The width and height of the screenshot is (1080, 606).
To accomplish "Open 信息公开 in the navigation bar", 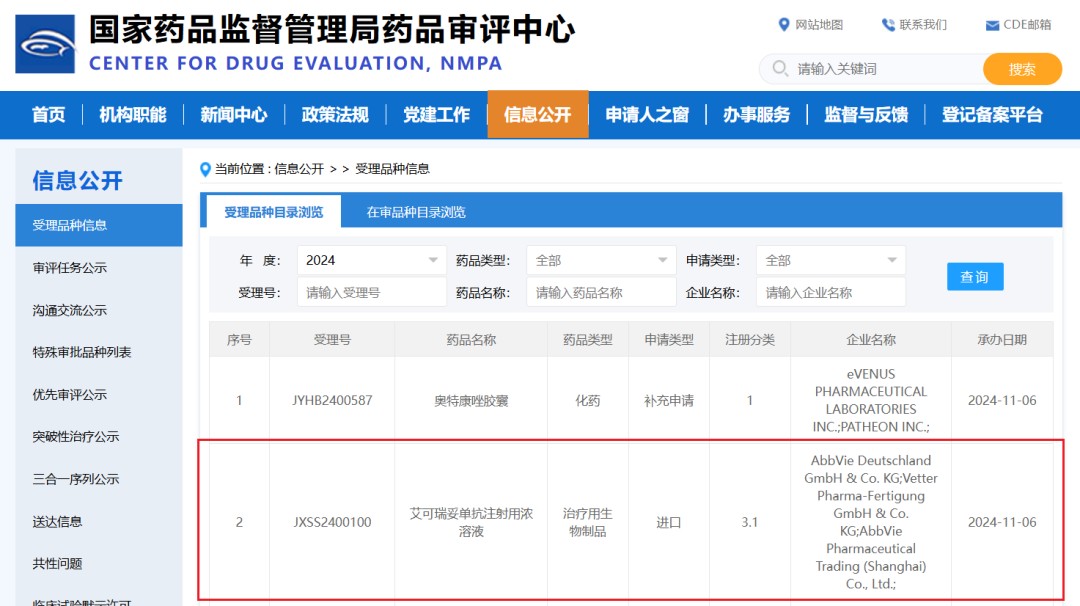I will coord(537,115).
